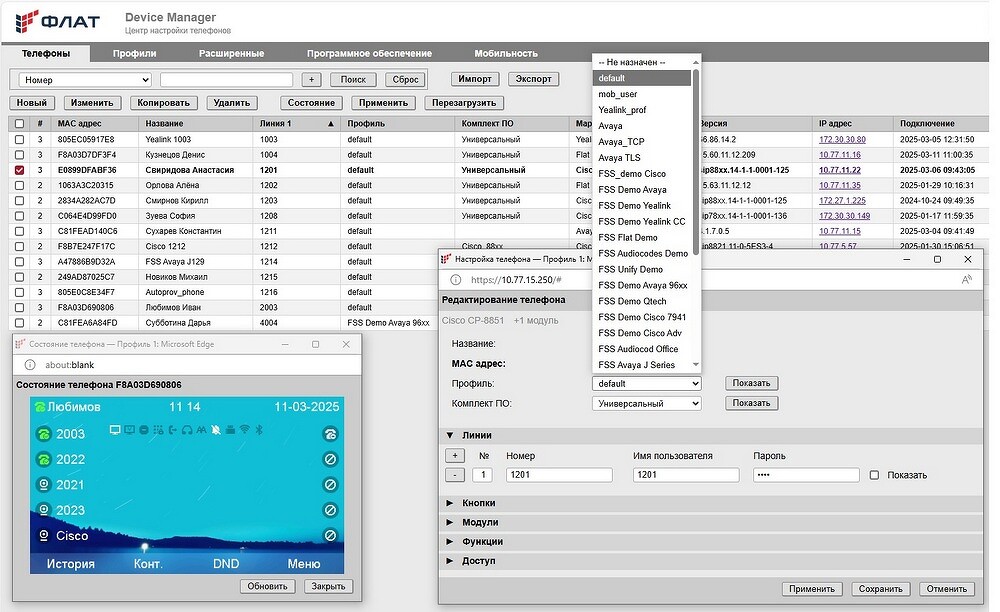Click the blocked icon at the right of the 2023 row

point(330,511)
